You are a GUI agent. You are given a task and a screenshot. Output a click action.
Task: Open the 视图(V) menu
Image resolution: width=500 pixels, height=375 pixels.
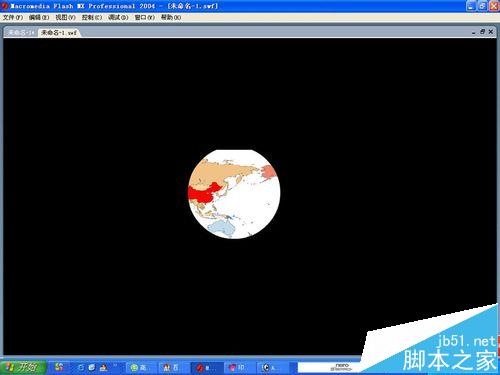[x=65, y=17]
